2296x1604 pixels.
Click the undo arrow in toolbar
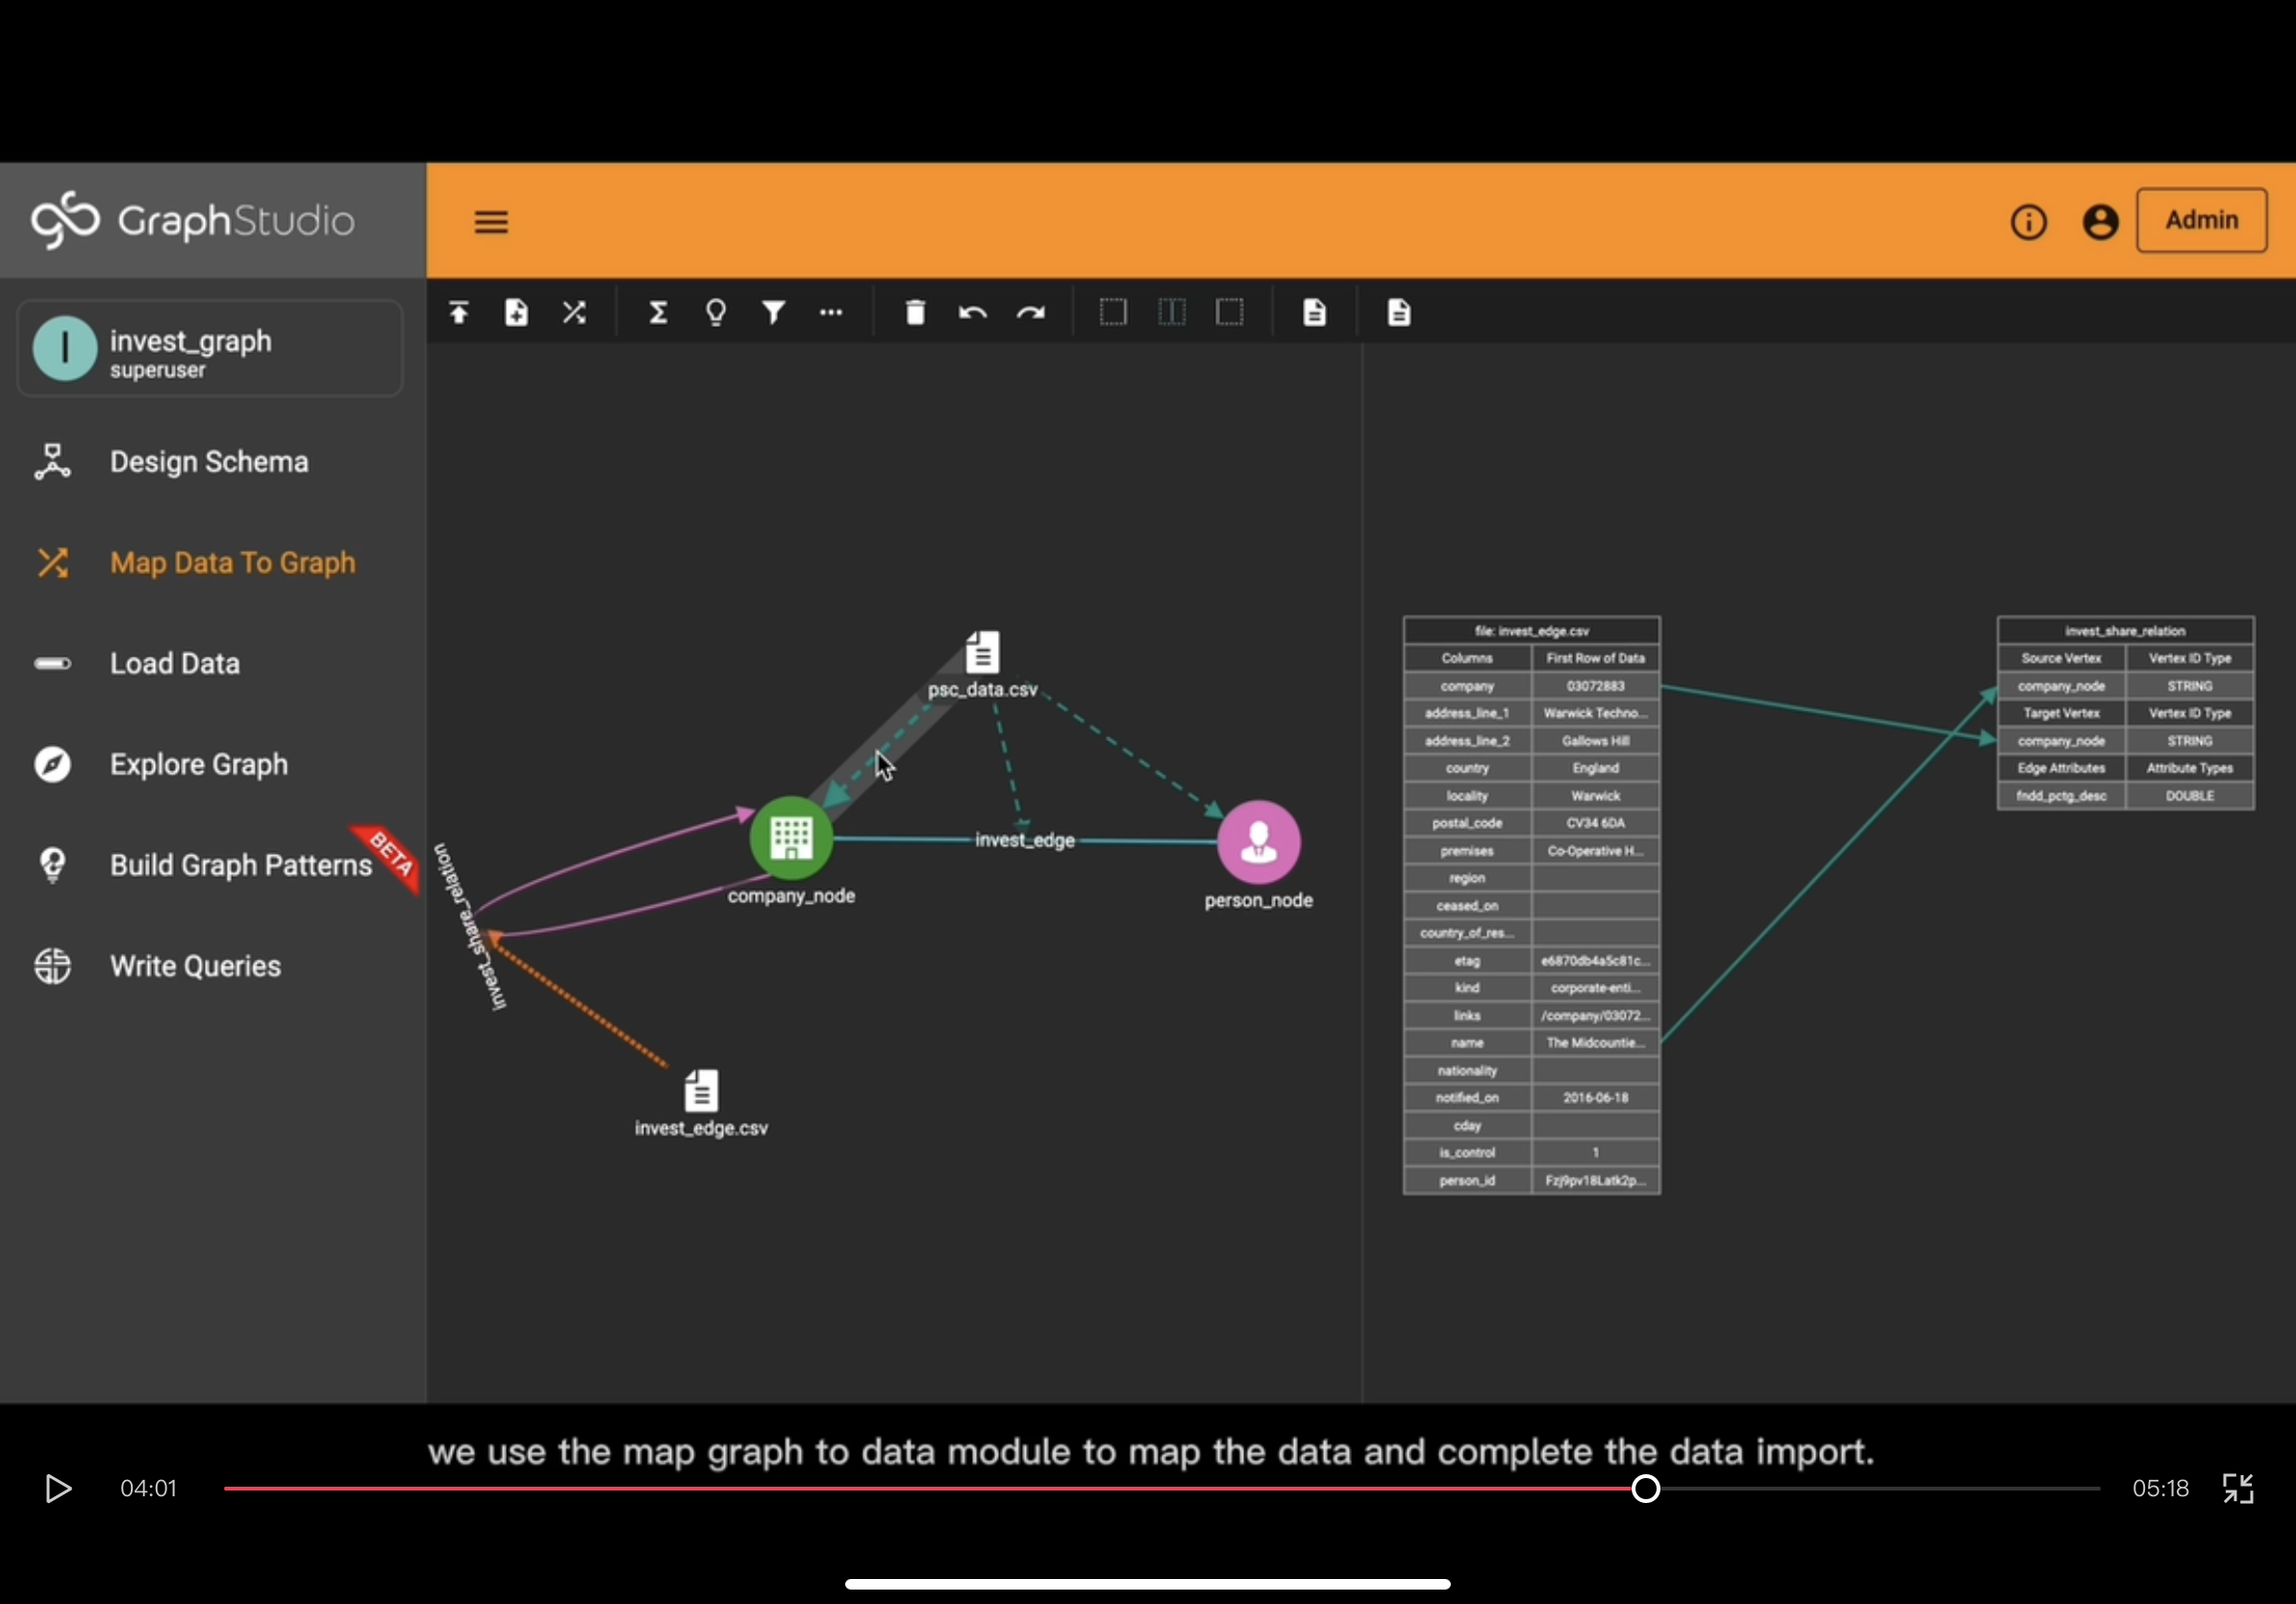tap(972, 312)
